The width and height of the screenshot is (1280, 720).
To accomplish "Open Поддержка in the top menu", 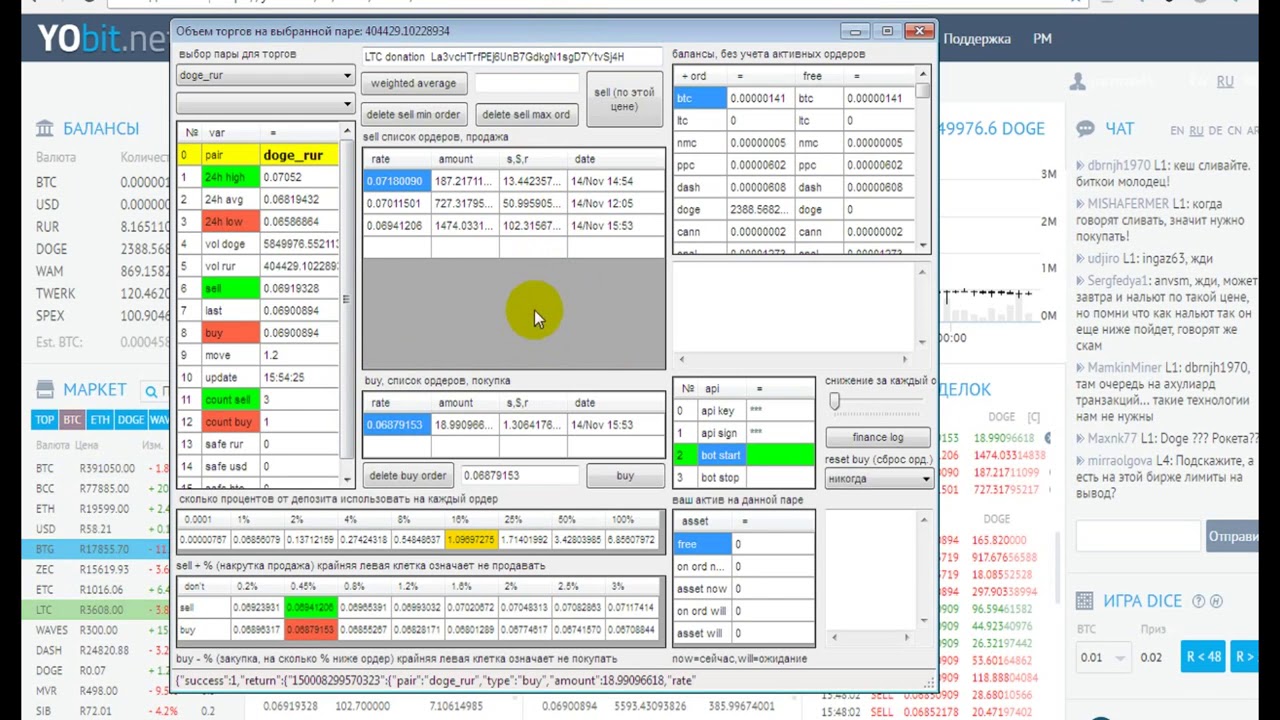I will point(977,38).
